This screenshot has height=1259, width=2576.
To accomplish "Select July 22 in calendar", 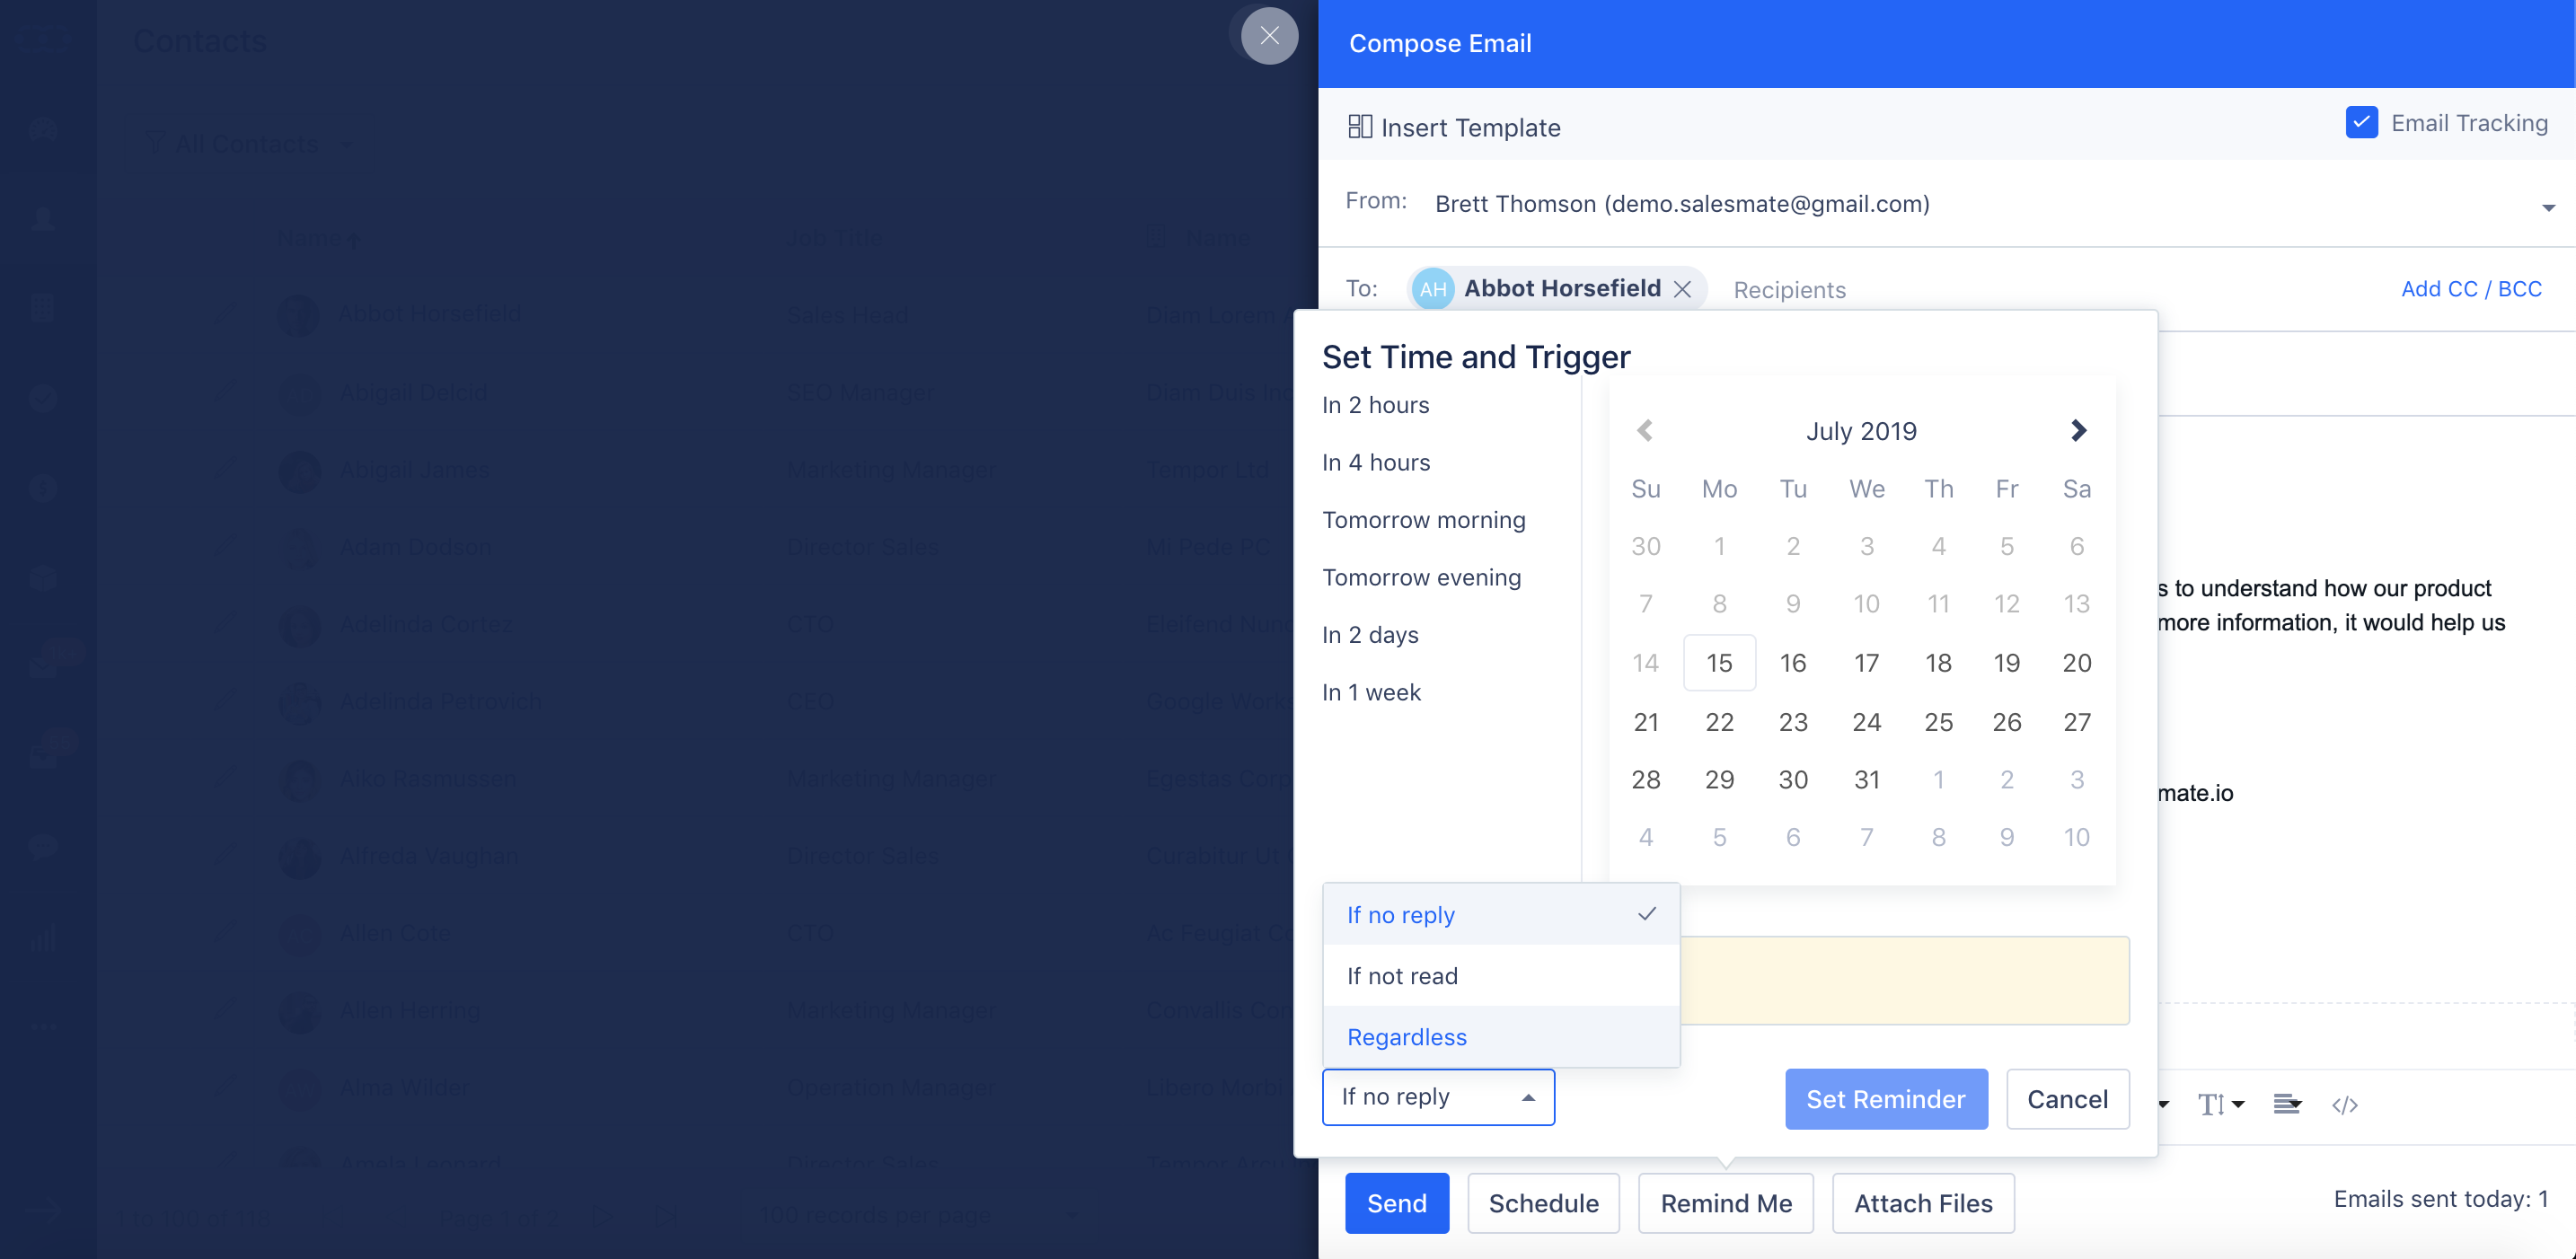I will pyautogui.click(x=1719, y=722).
